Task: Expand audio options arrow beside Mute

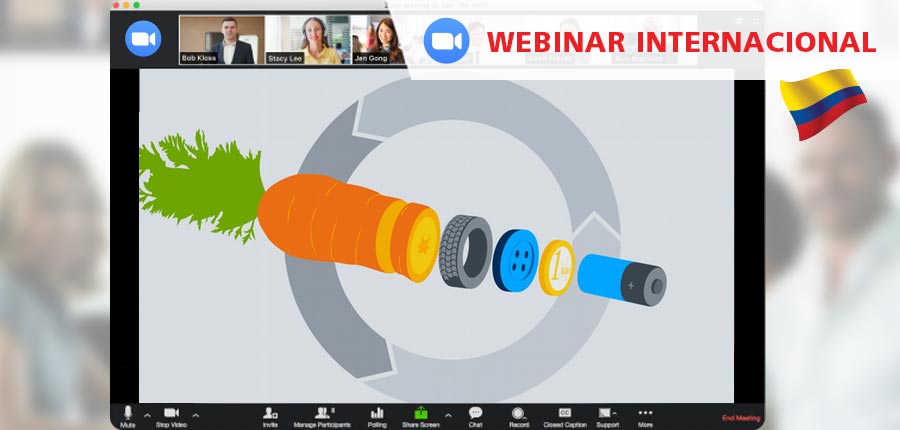Action: [x=147, y=414]
